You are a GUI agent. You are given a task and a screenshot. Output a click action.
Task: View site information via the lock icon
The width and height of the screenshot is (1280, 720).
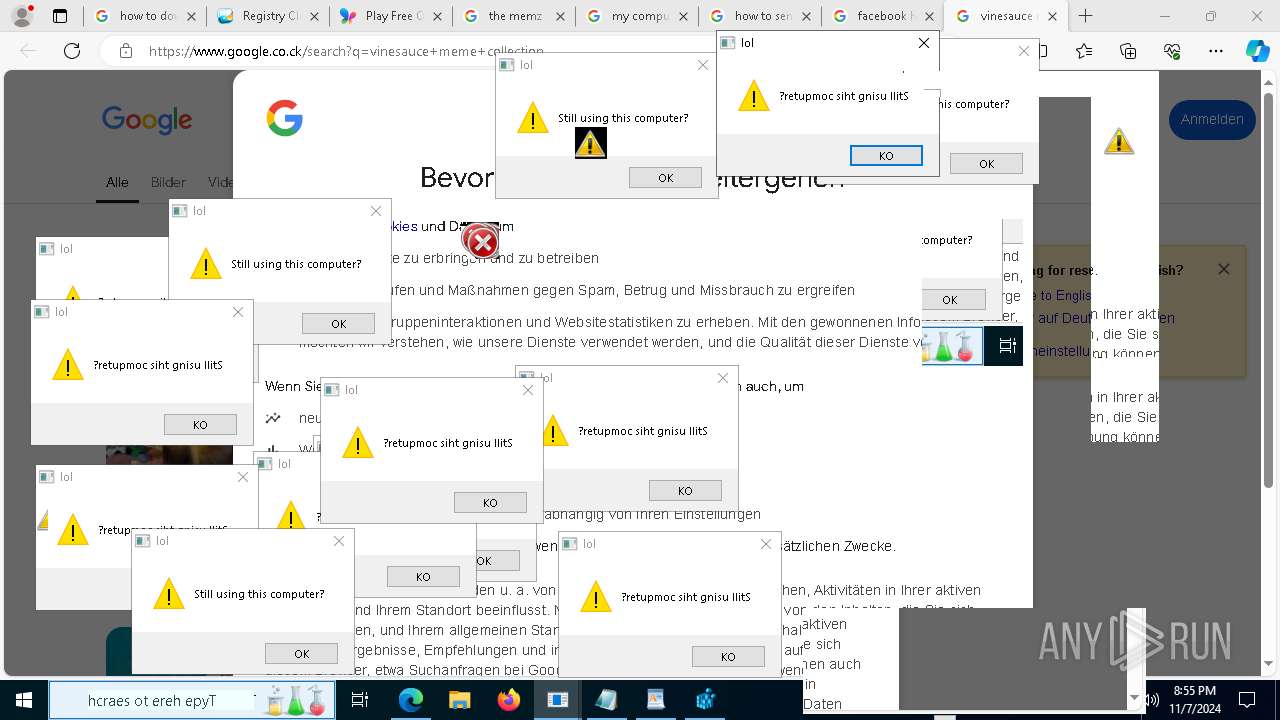click(125, 51)
